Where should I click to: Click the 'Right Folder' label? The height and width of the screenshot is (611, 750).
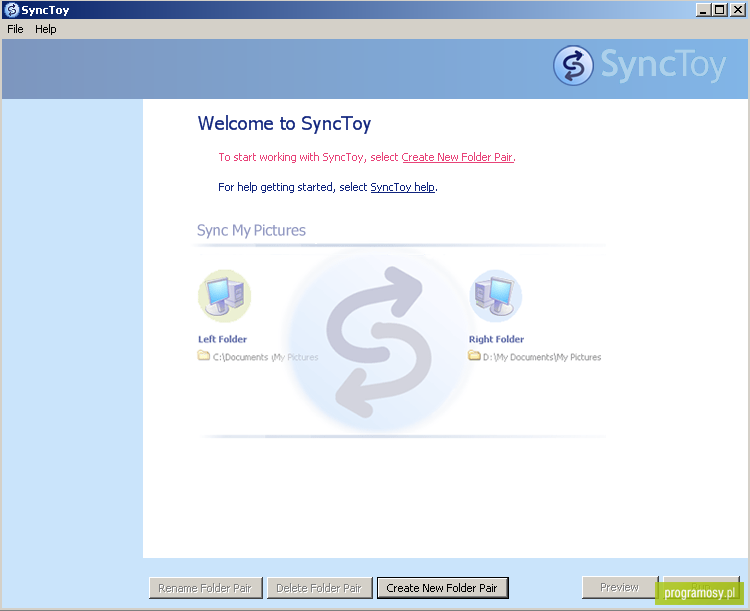click(496, 339)
